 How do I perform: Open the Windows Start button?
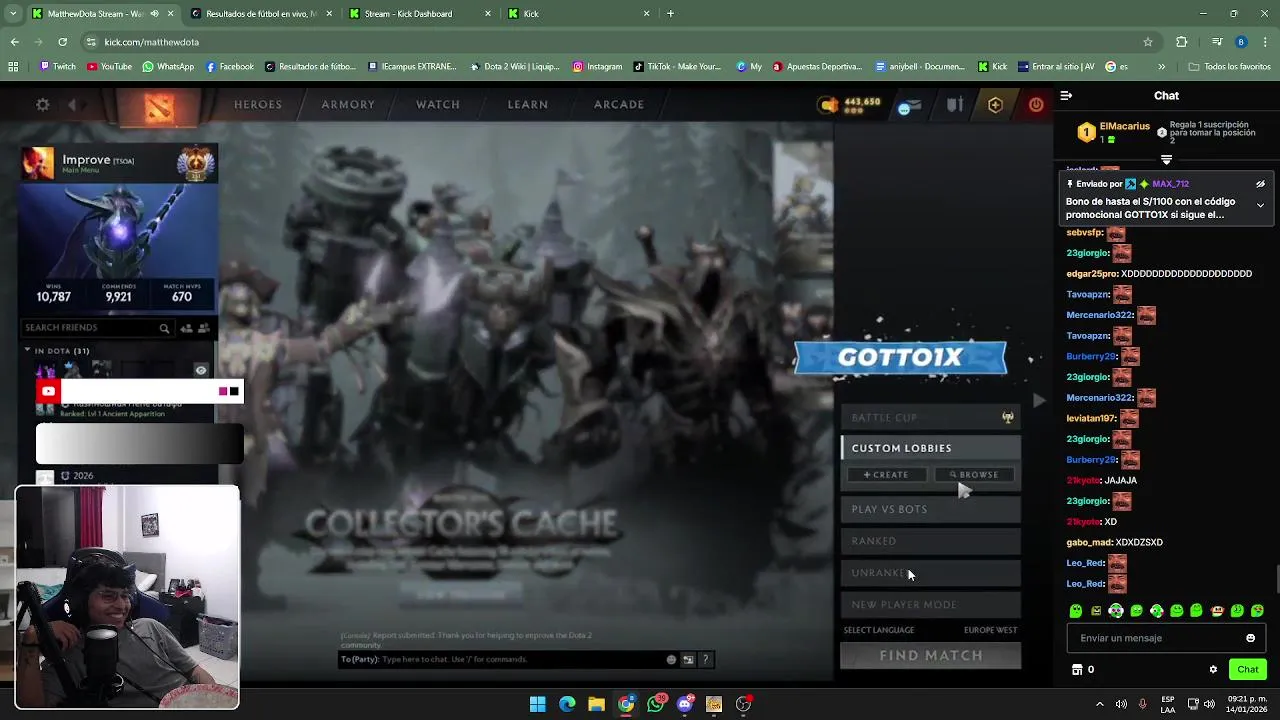point(537,704)
